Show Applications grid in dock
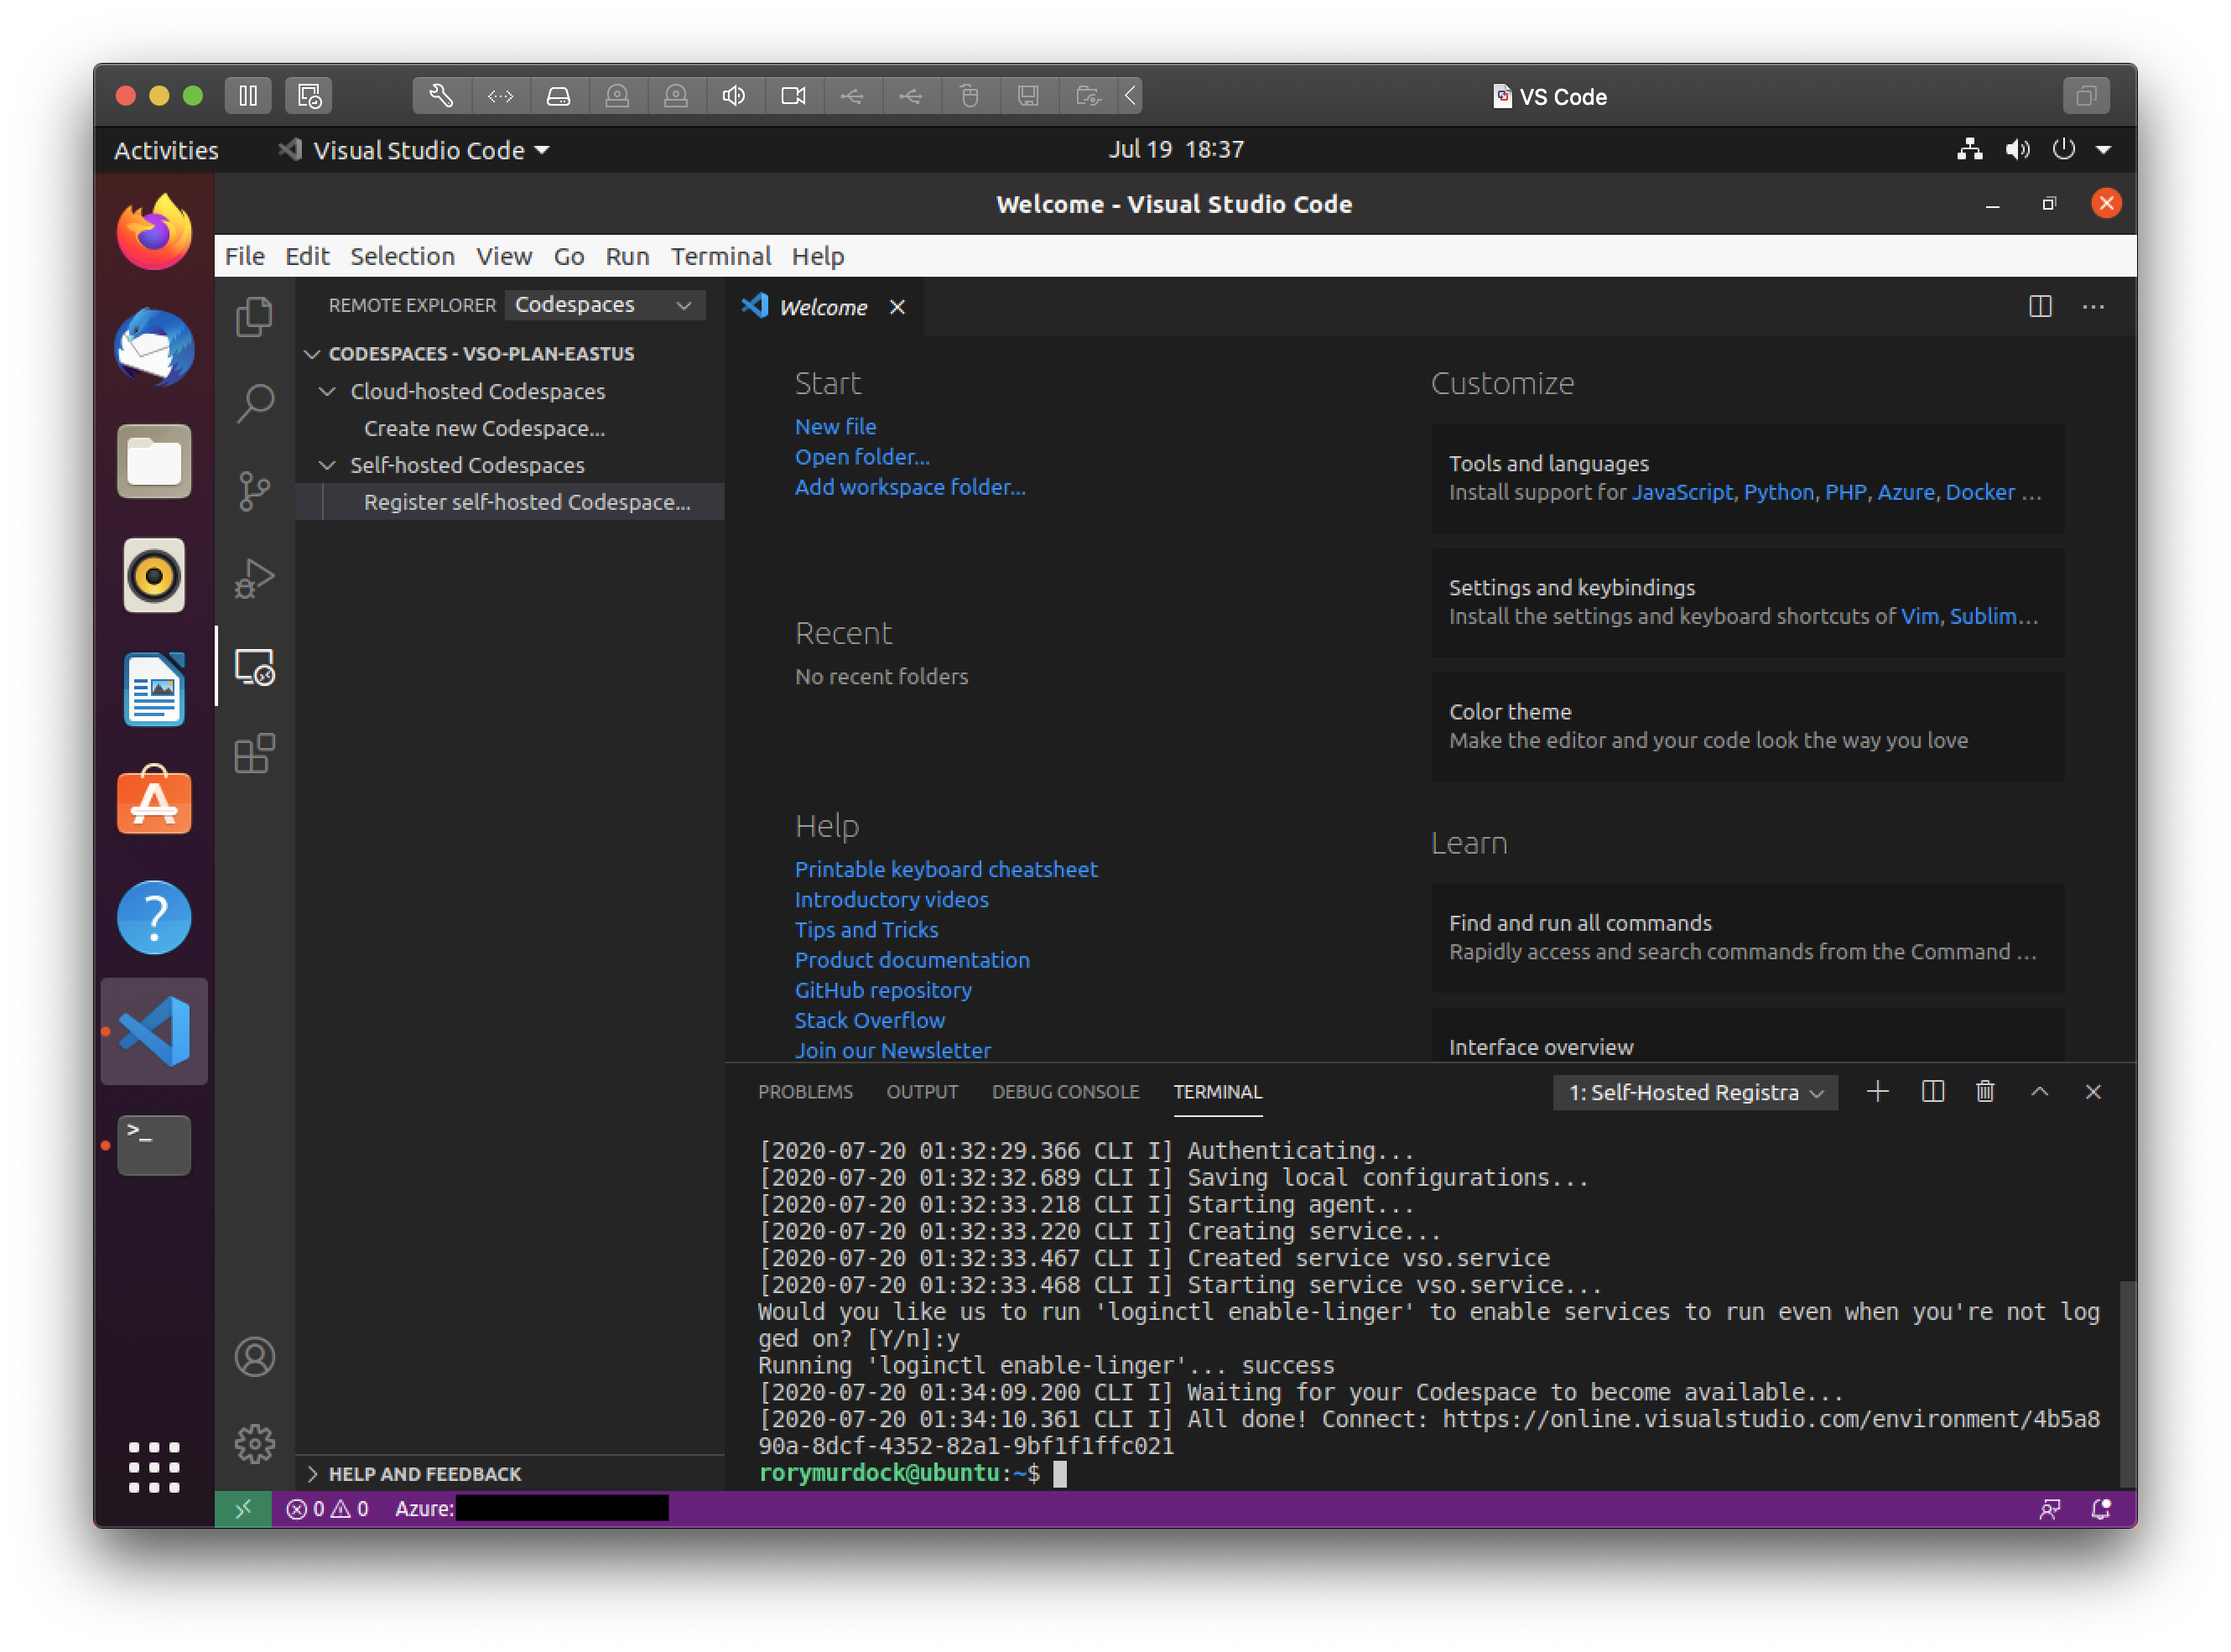 (x=154, y=1467)
